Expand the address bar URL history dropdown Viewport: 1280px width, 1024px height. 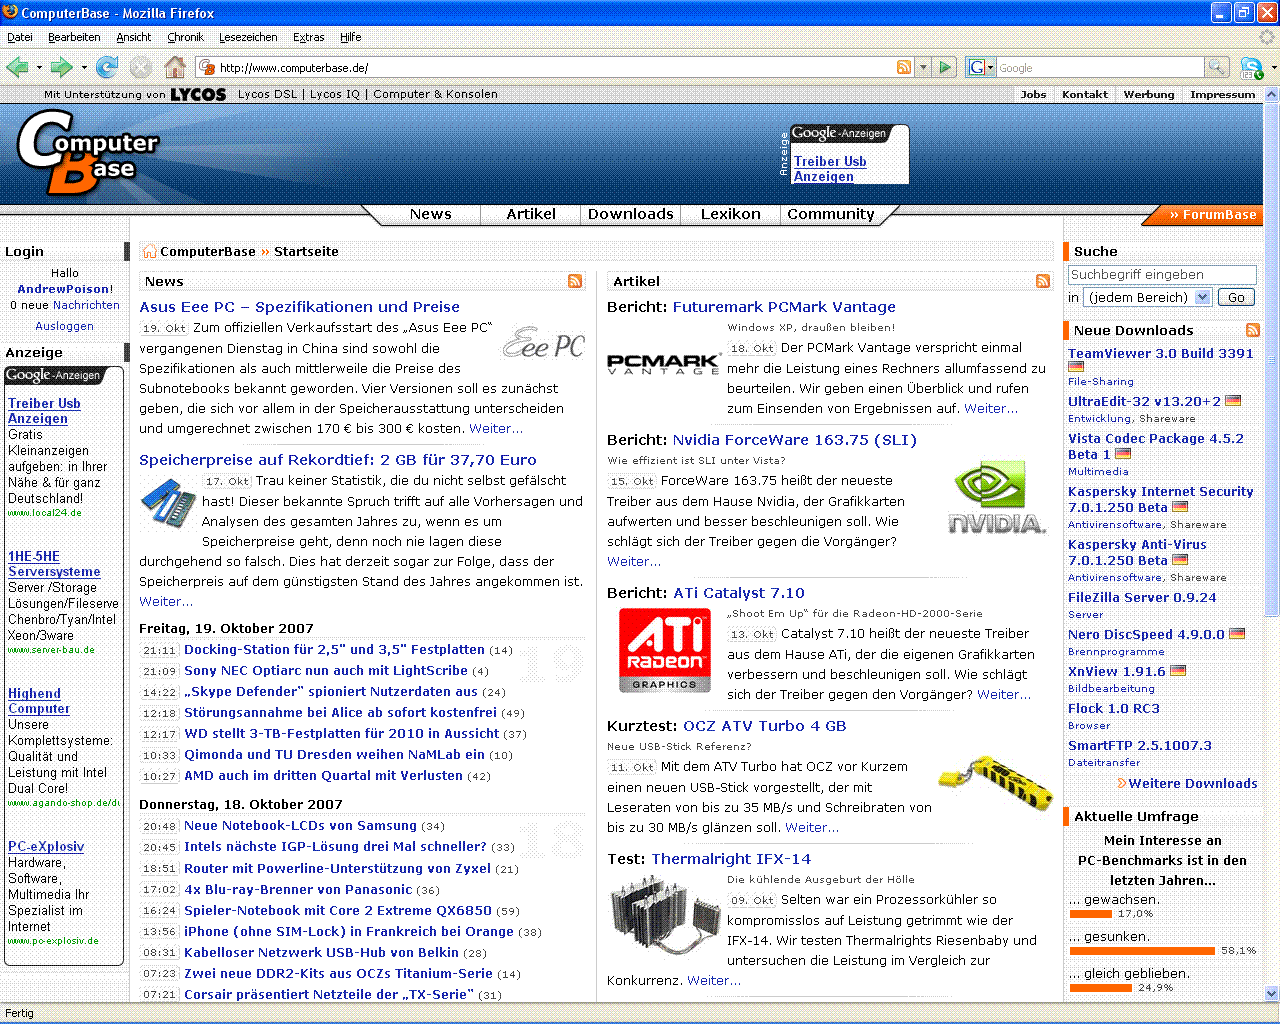924,67
